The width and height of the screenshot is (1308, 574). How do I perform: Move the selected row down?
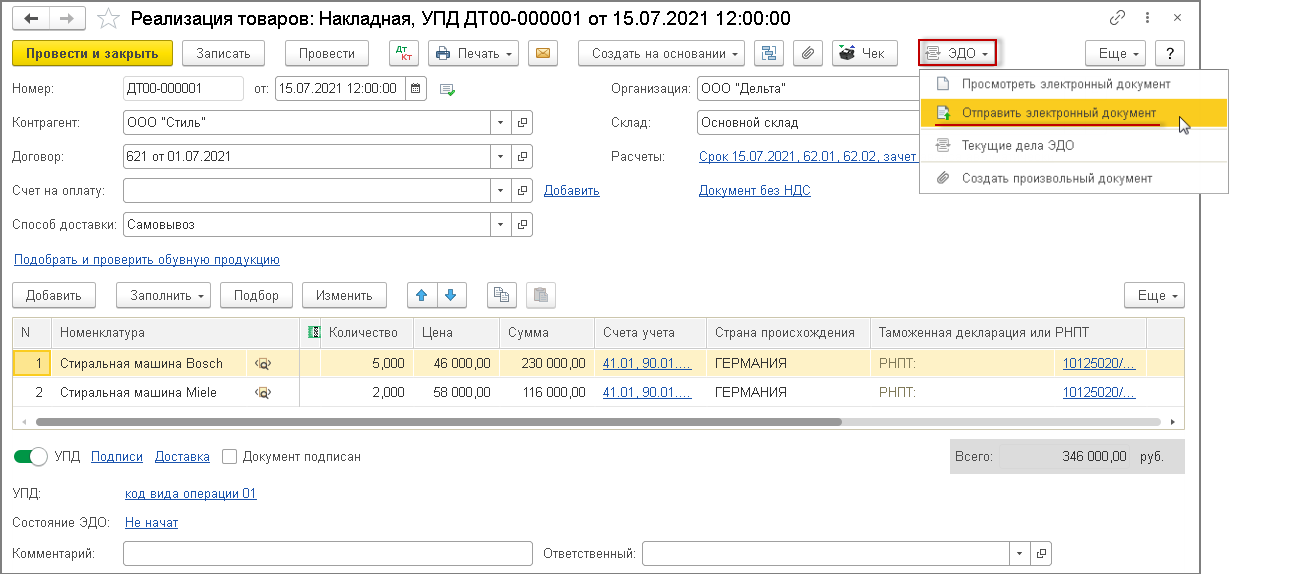click(451, 294)
